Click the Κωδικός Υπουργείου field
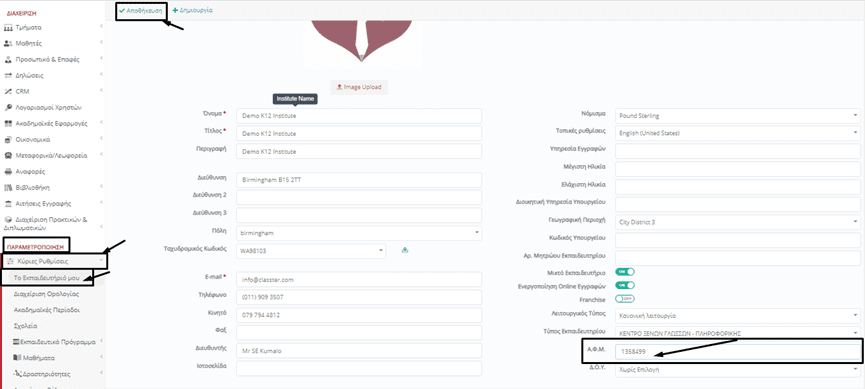865x389 pixels. [x=737, y=240]
